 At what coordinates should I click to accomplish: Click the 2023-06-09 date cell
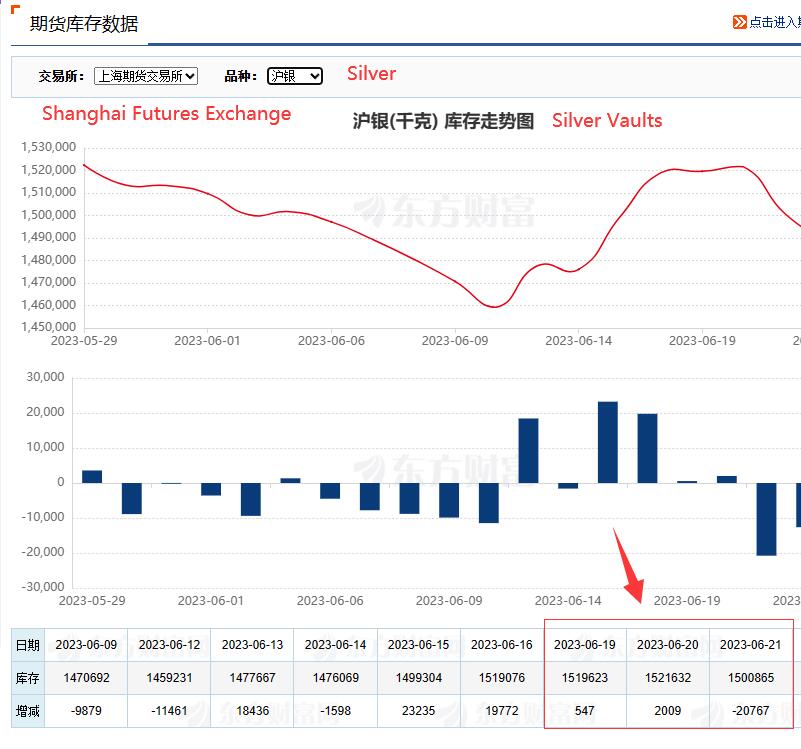coord(86,645)
